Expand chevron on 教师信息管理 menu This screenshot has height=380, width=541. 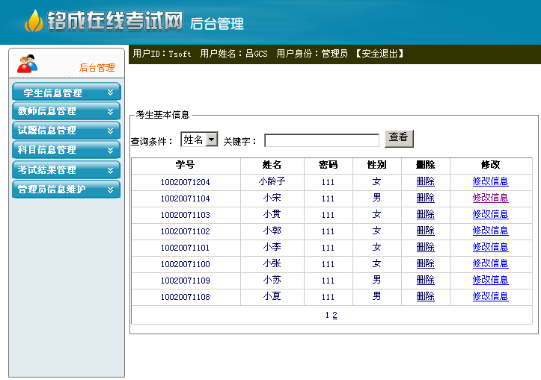(x=110, y=111)
